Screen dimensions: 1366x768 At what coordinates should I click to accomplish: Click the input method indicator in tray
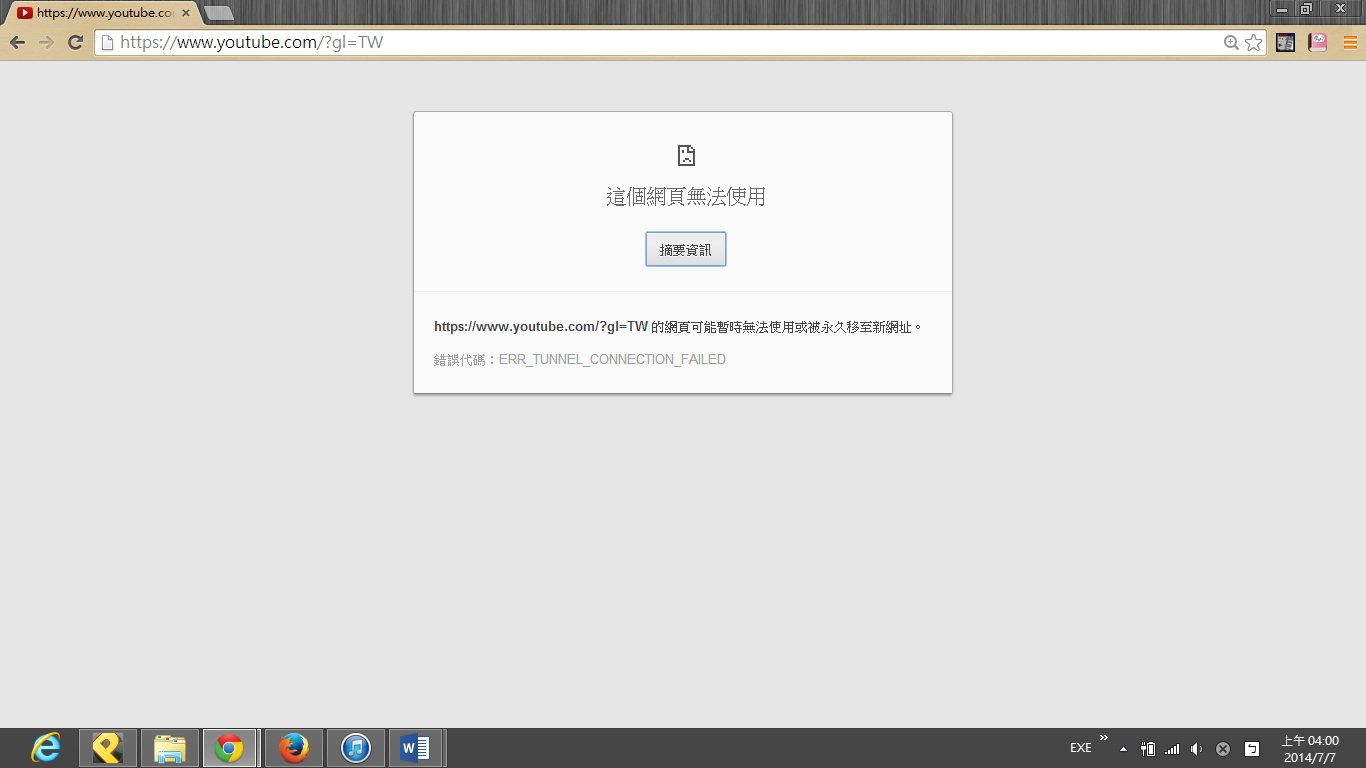(1251, 749)
